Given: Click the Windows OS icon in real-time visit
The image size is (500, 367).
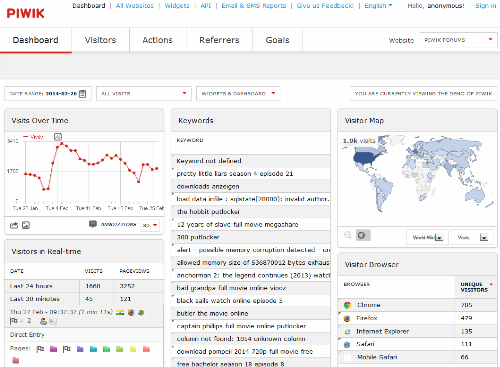Looking at the screenshot, I should pos(141,313).
